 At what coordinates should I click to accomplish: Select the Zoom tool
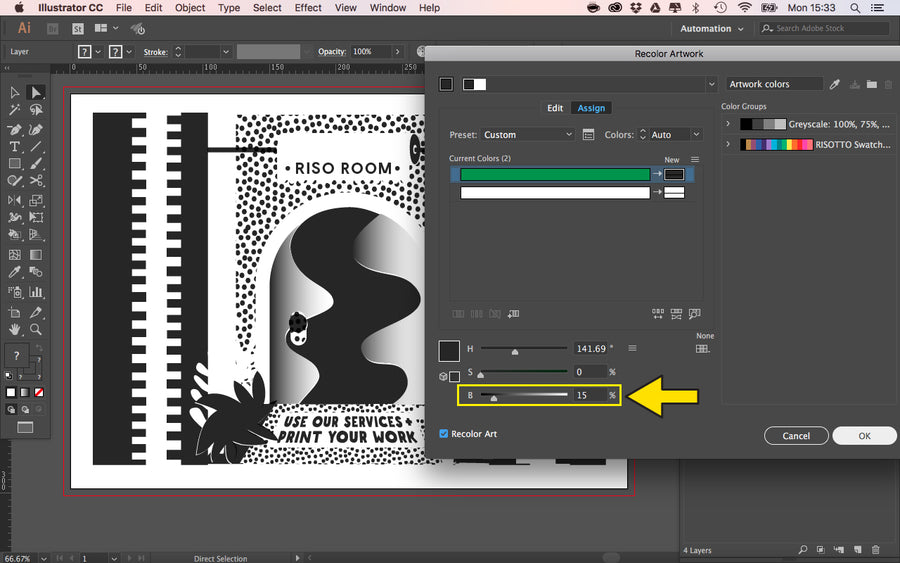click(36, 329)
